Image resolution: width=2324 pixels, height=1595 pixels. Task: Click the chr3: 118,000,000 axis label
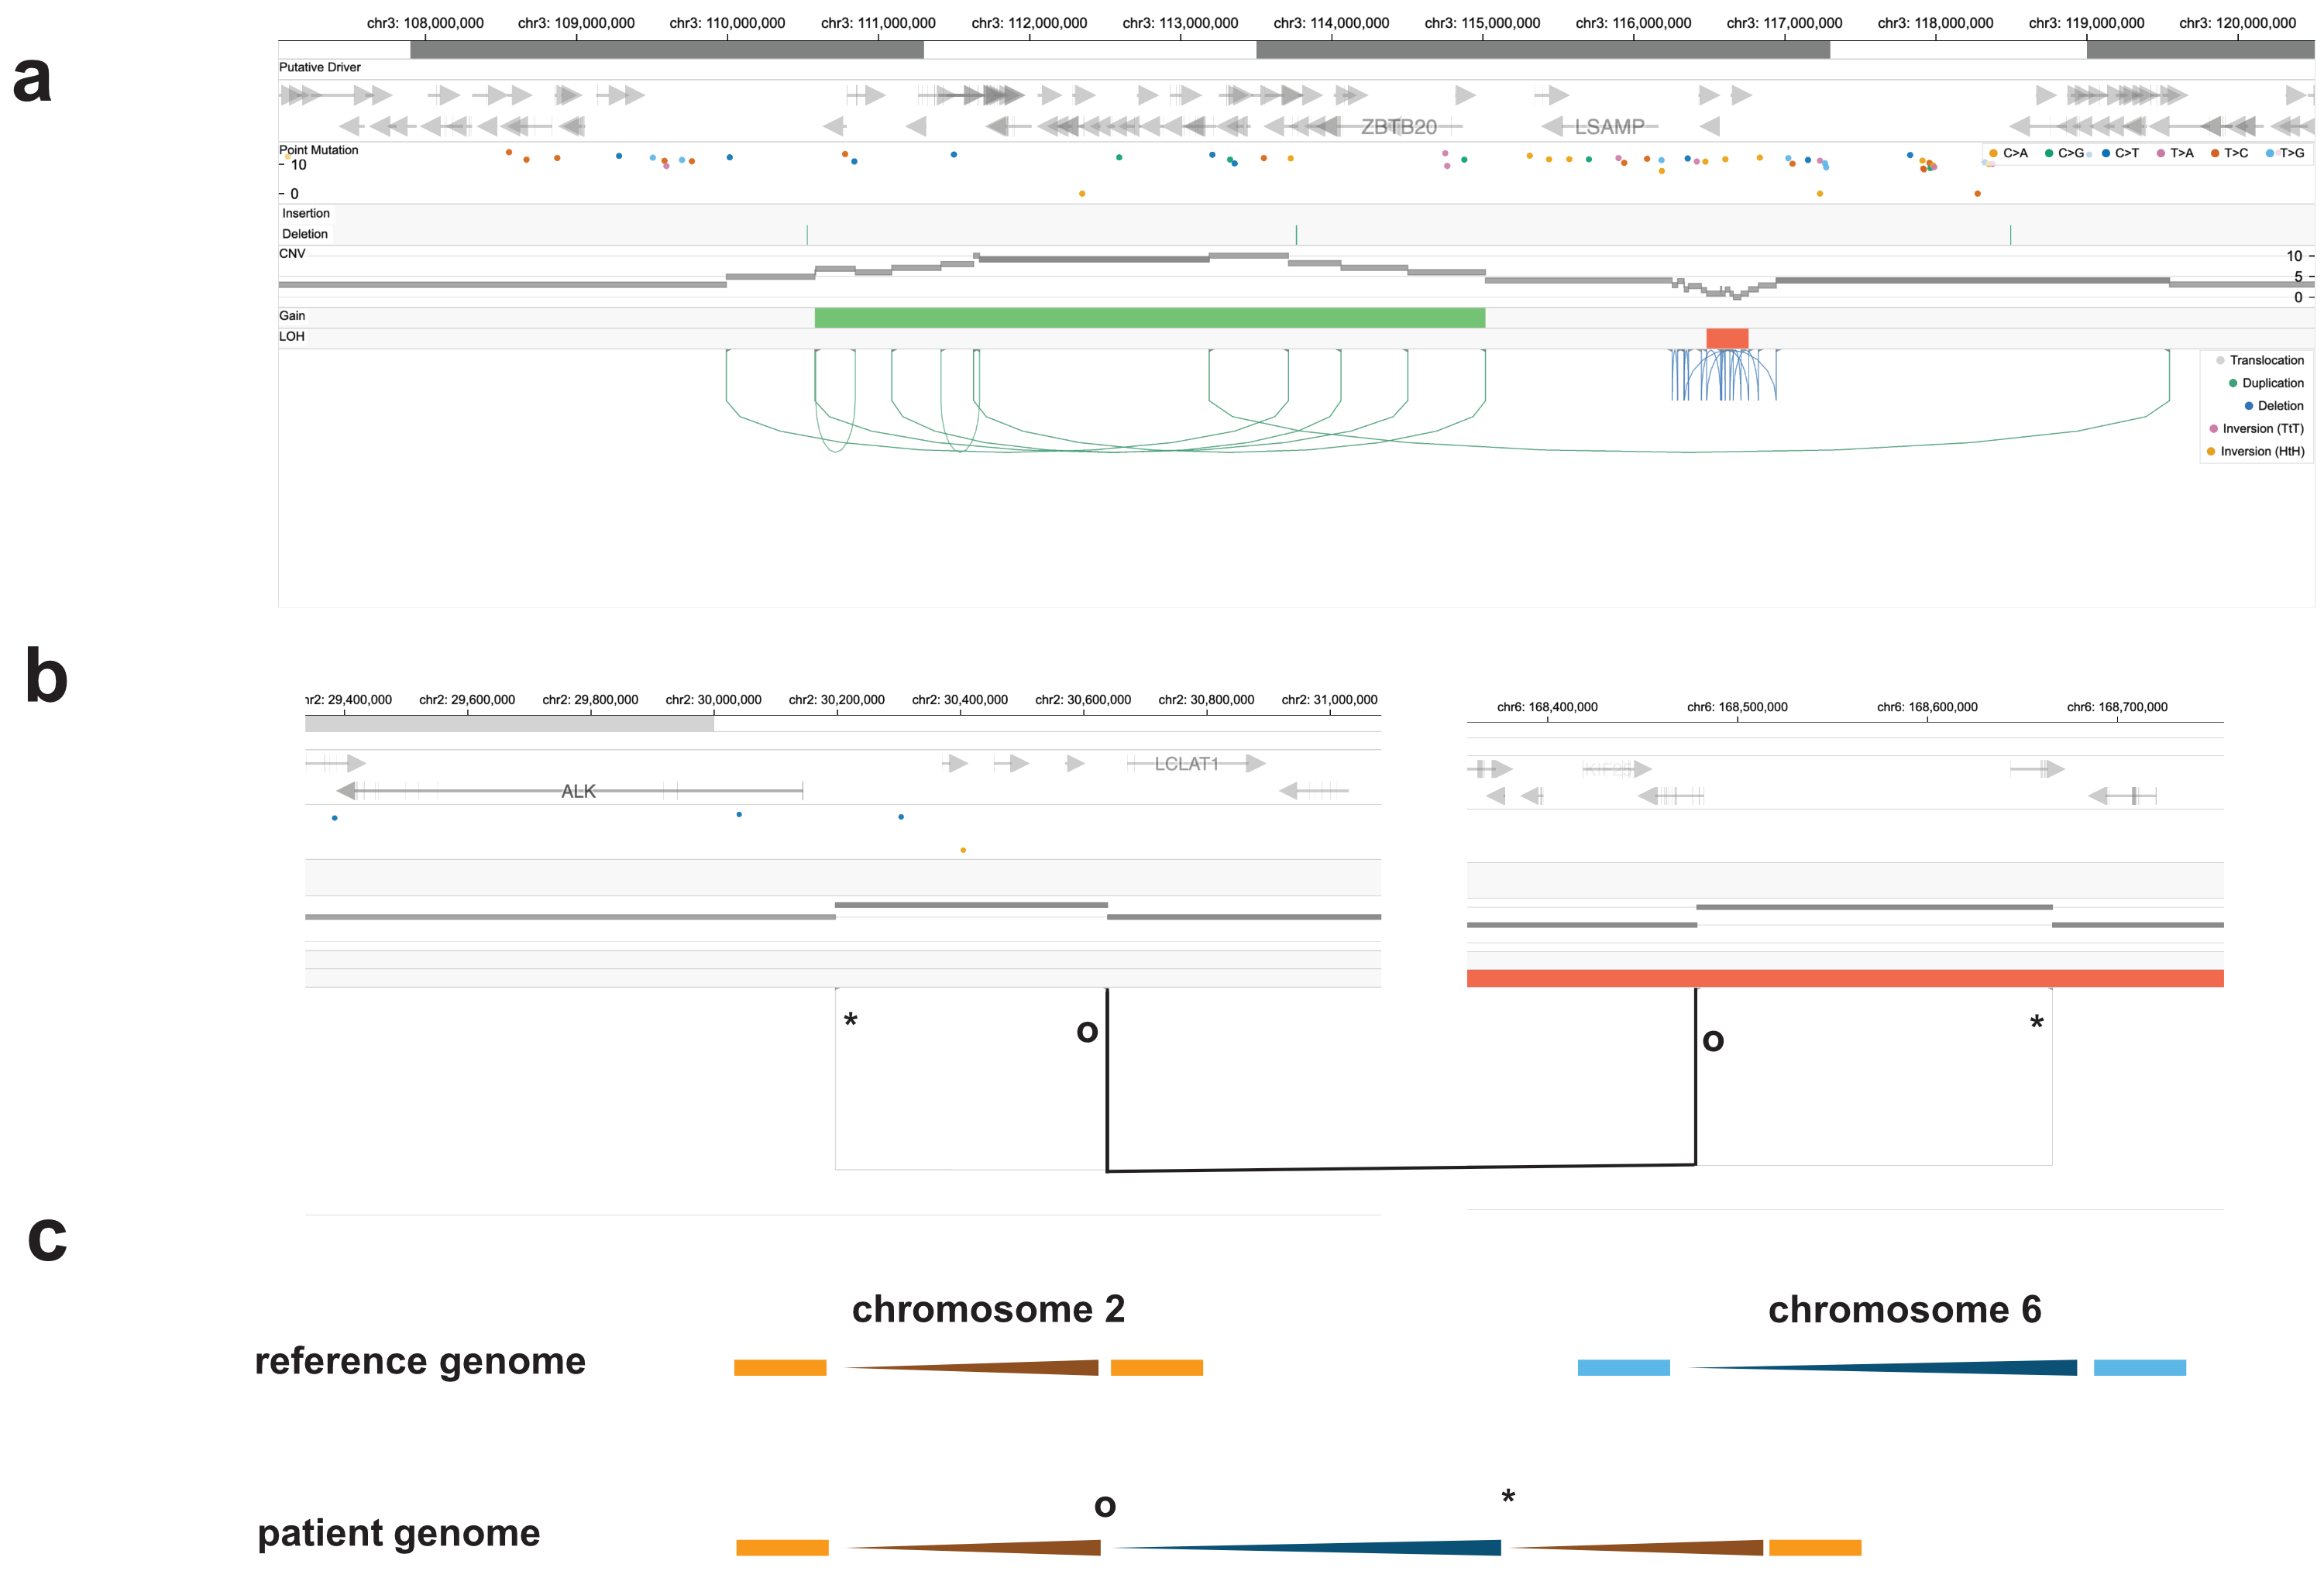(1935, 23)
